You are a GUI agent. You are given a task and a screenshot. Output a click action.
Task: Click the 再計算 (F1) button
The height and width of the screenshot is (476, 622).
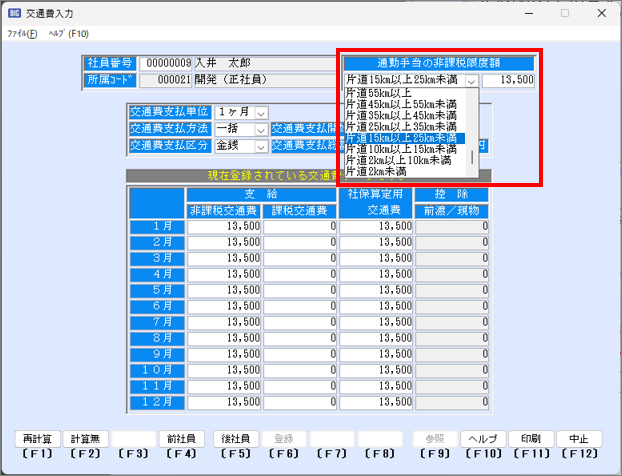38,439
